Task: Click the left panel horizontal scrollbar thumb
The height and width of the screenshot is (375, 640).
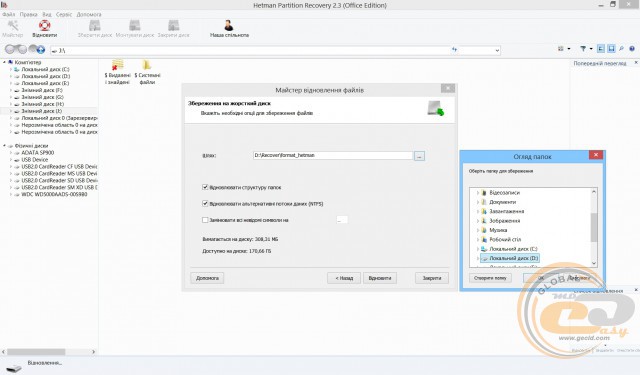Action: point(36,352)
